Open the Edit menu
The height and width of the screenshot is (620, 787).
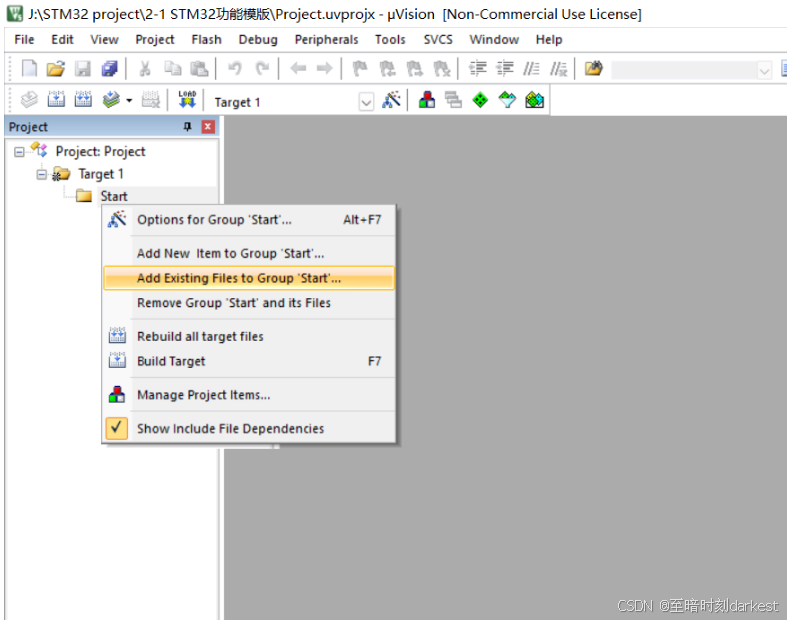tap(62, 40)
